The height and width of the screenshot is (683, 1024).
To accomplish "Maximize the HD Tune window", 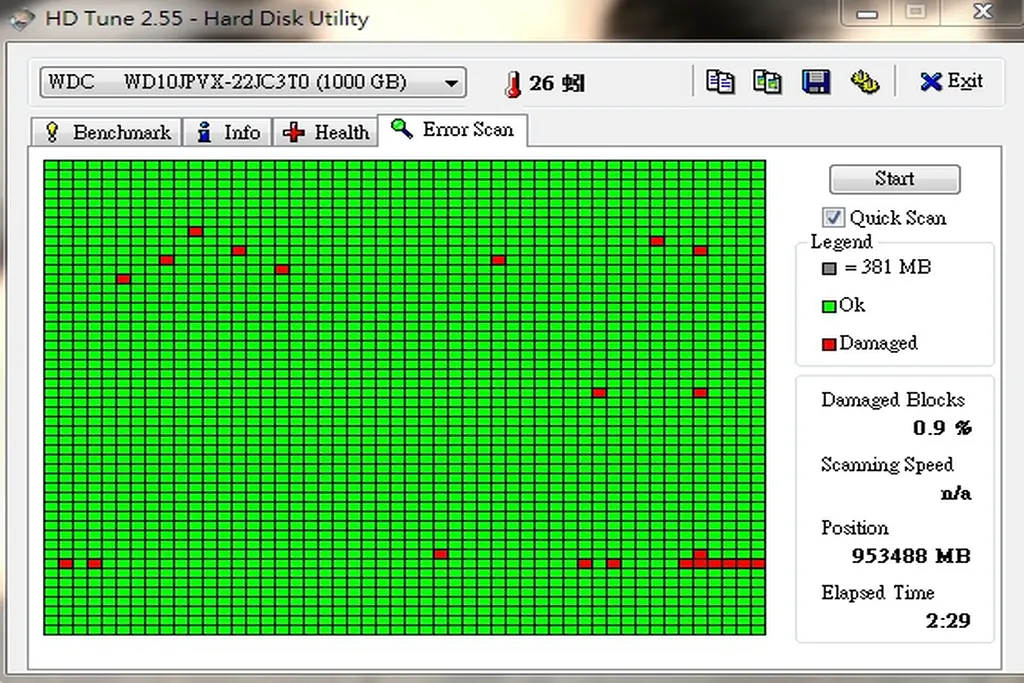I will [x=915, y=12].
